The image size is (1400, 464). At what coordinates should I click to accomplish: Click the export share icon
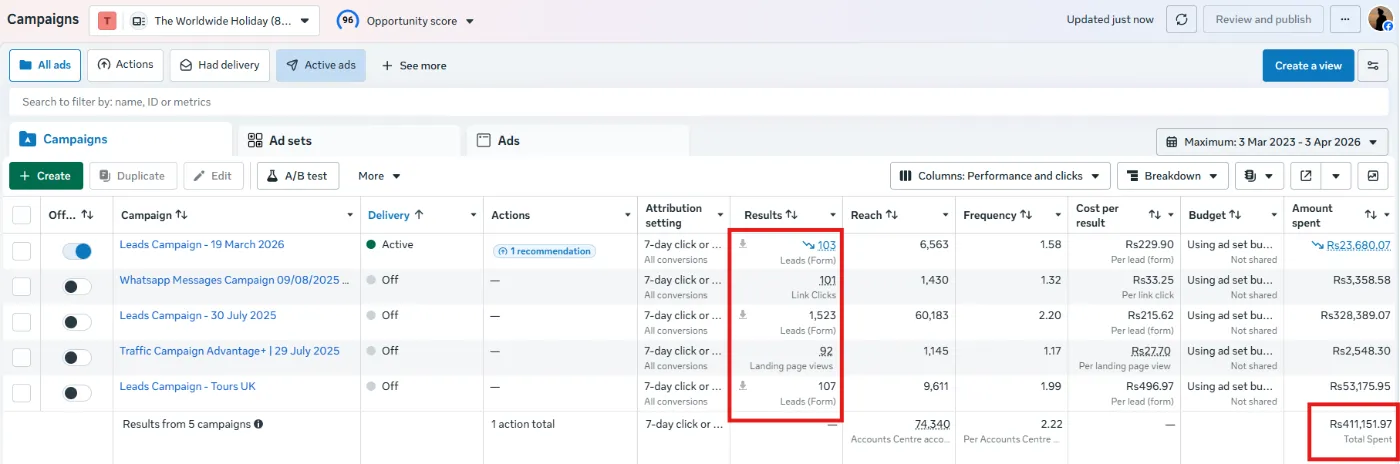click(1305, 175)
